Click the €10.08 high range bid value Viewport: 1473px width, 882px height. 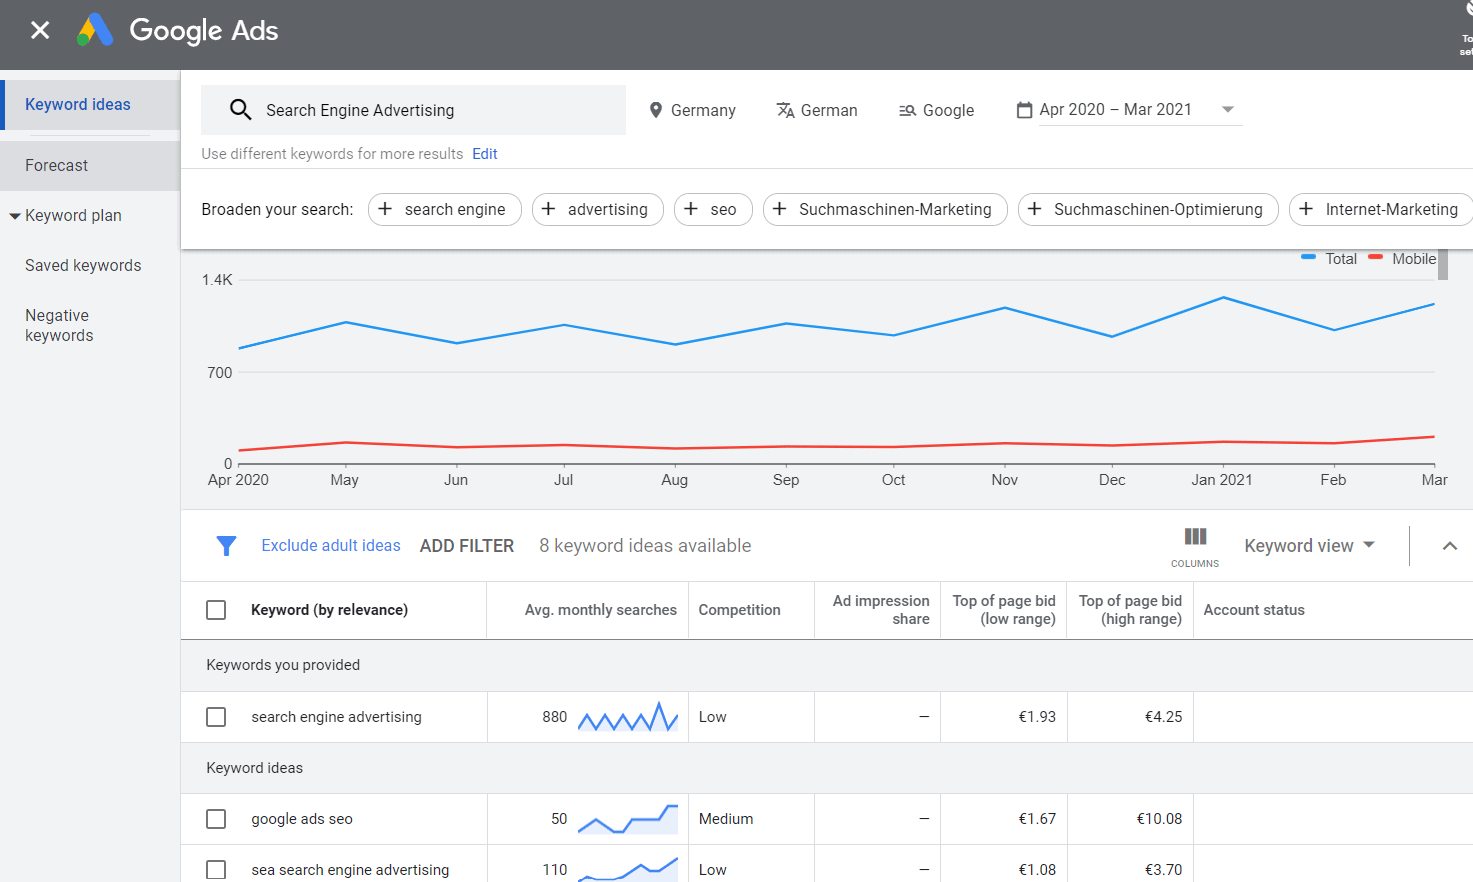[x=1159, y=819]
